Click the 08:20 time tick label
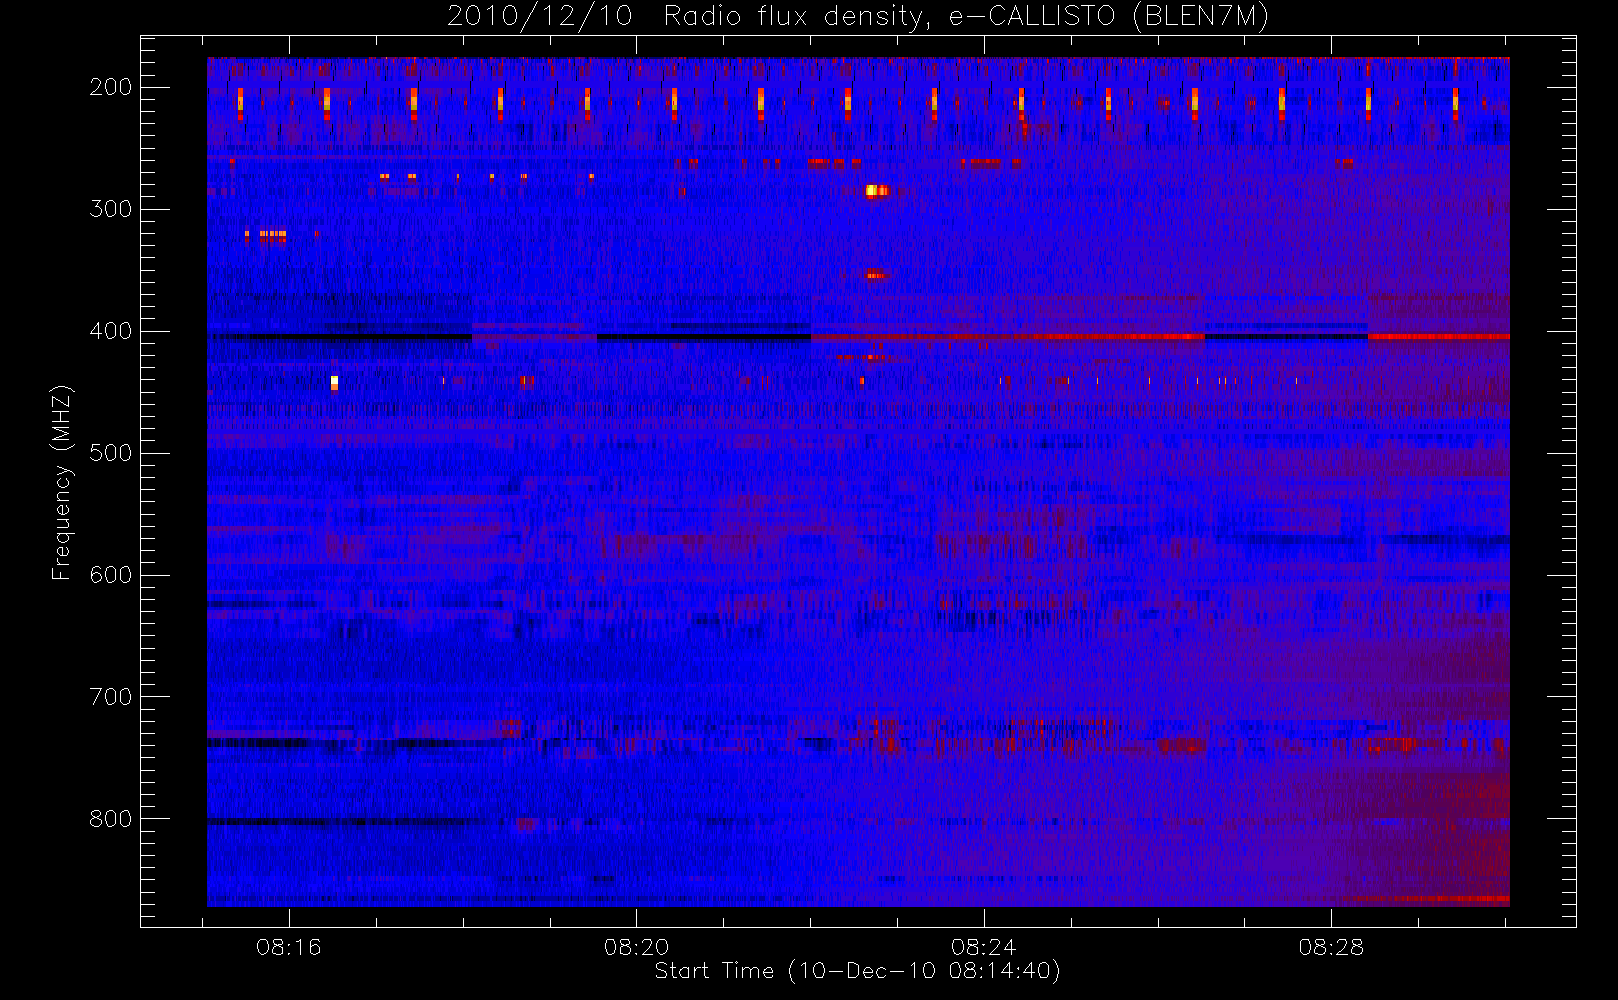The height and width of the screenshot is (1000, 1618). [637, 947]
